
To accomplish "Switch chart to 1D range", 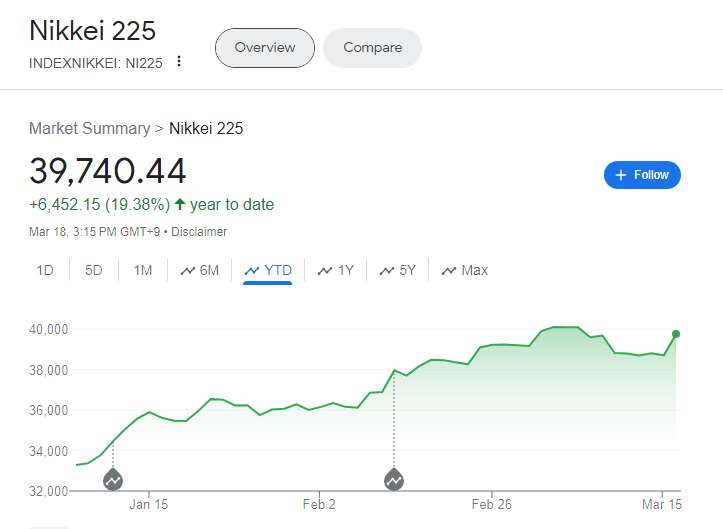I will 45,270.
